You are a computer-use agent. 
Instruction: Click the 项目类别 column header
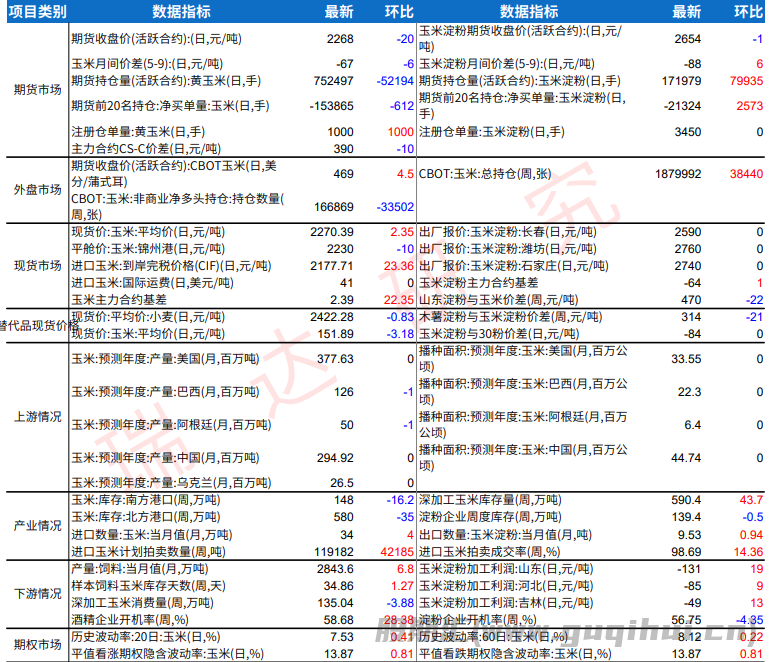point(34,12)
